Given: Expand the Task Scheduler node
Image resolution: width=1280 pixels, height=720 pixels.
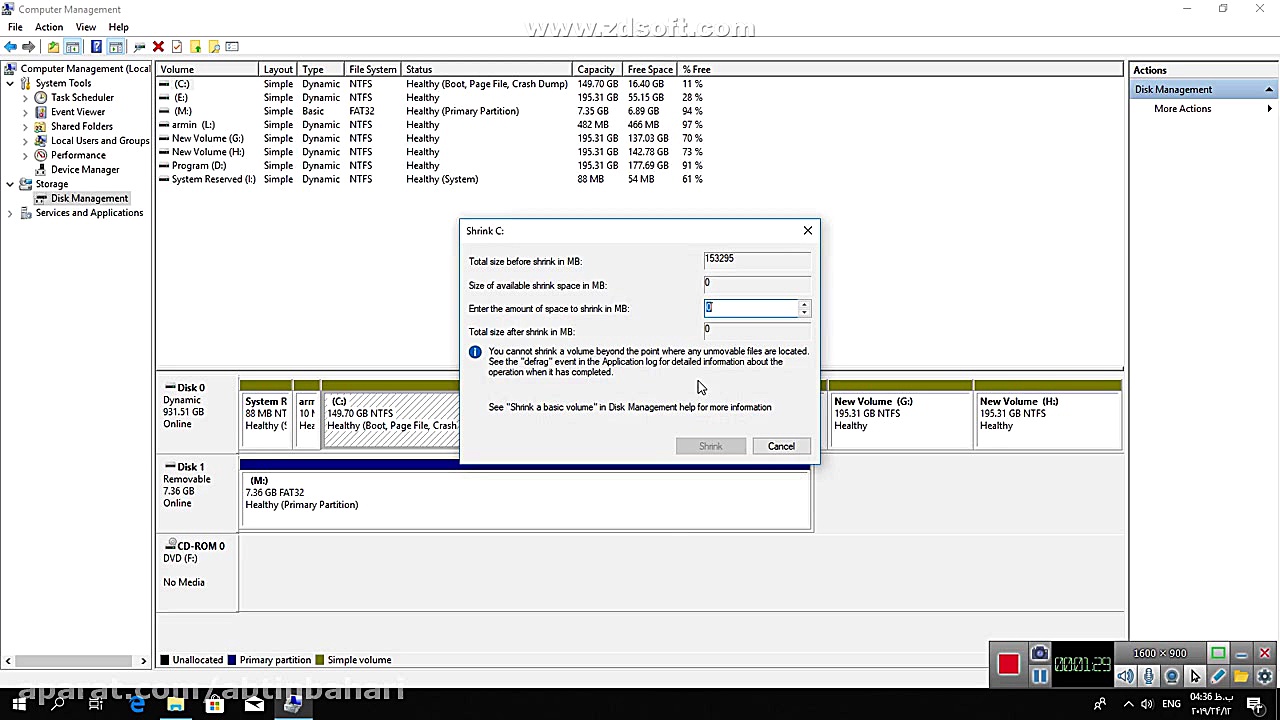Looking at the screenshot, I should 25,98.
